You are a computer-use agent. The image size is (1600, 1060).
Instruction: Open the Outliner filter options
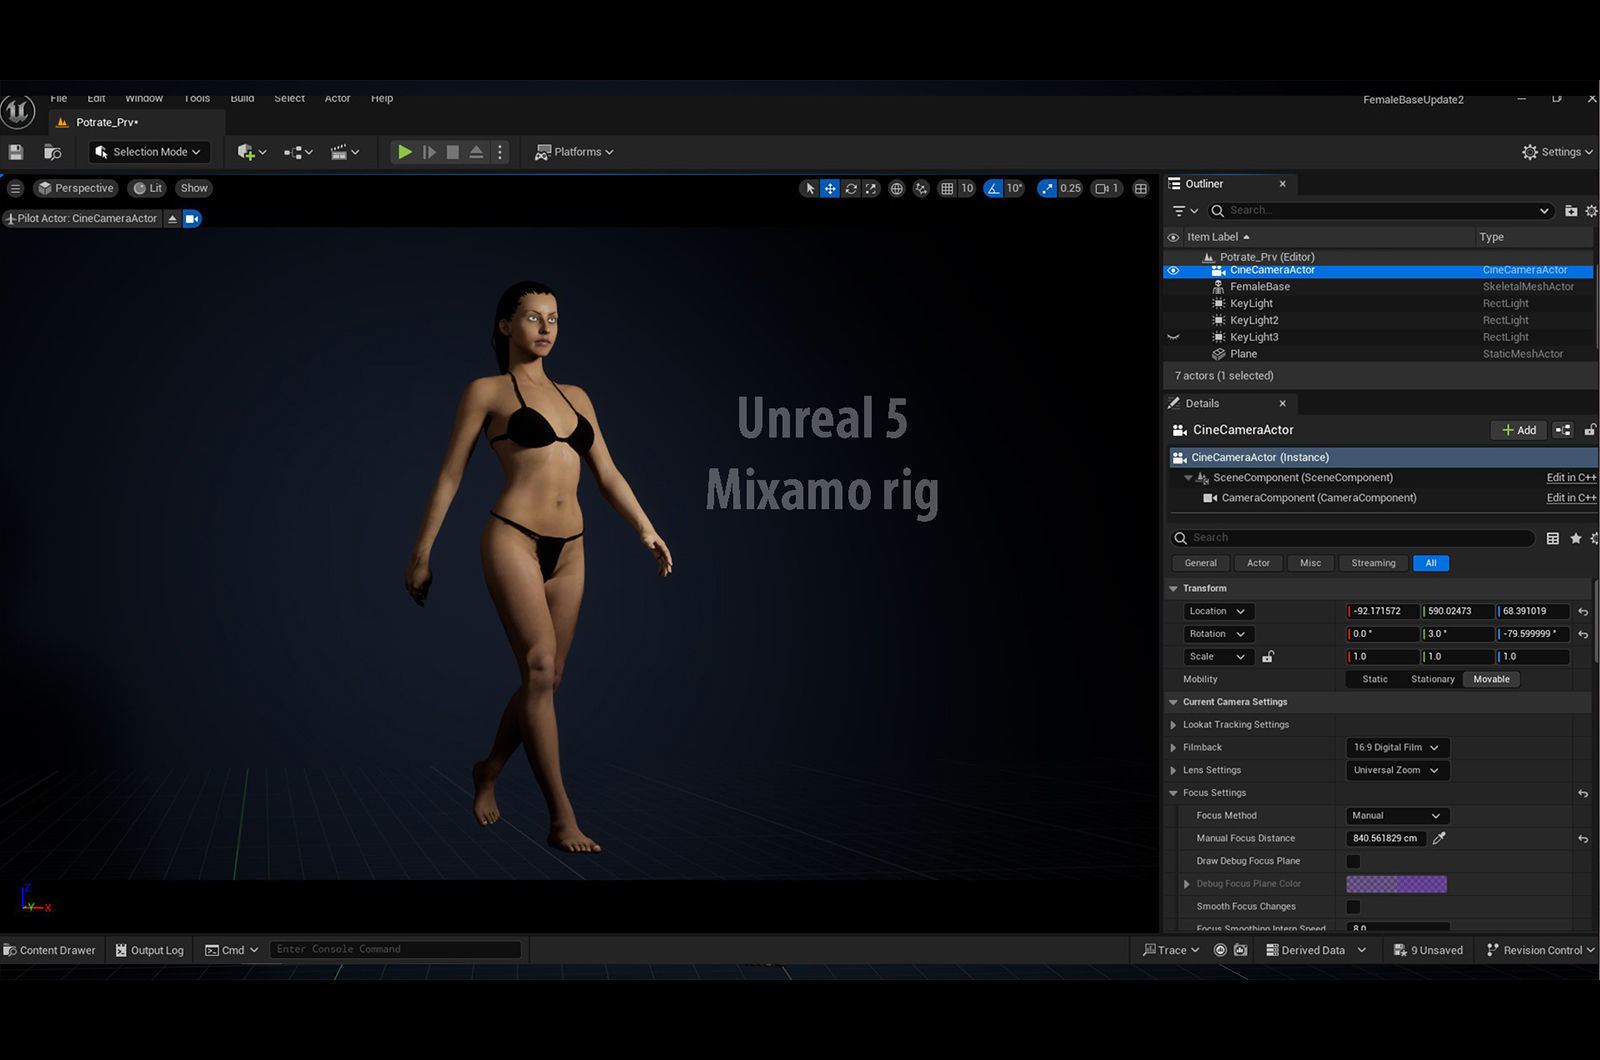[x=1185, y=210]
